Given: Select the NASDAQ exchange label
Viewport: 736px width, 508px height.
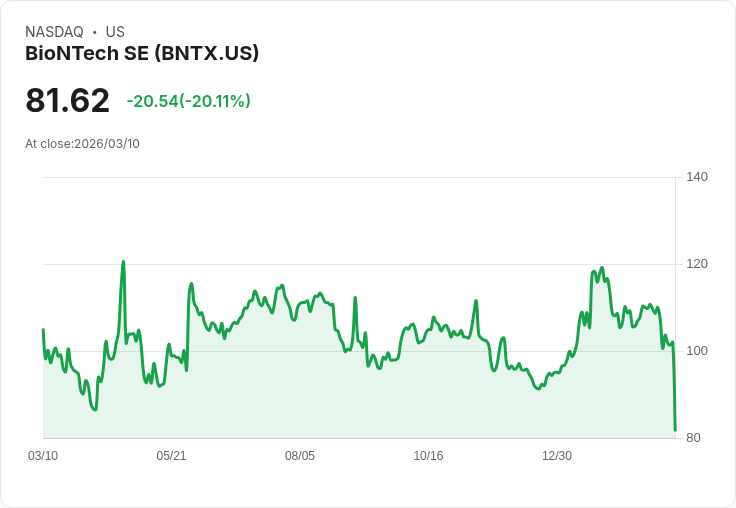Looking at the screenshot, I should tap(54, 32).
